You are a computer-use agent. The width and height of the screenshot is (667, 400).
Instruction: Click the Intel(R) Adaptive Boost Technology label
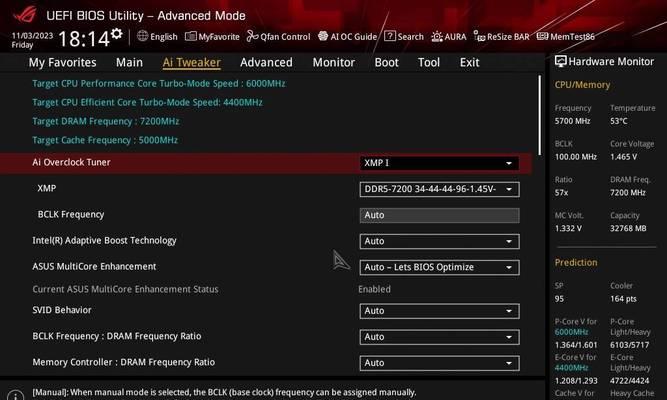pyautogui.click(x=105, y=241)
